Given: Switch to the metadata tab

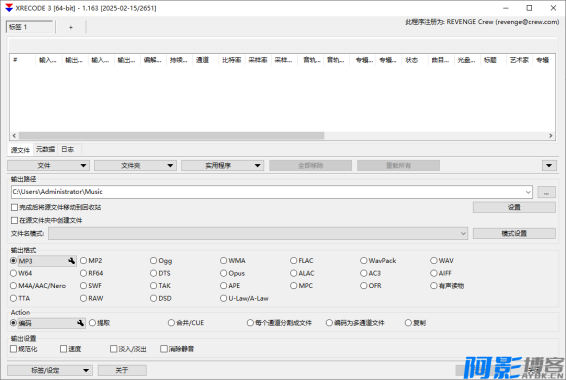Looking at the screenshot, I should (45, 149).
